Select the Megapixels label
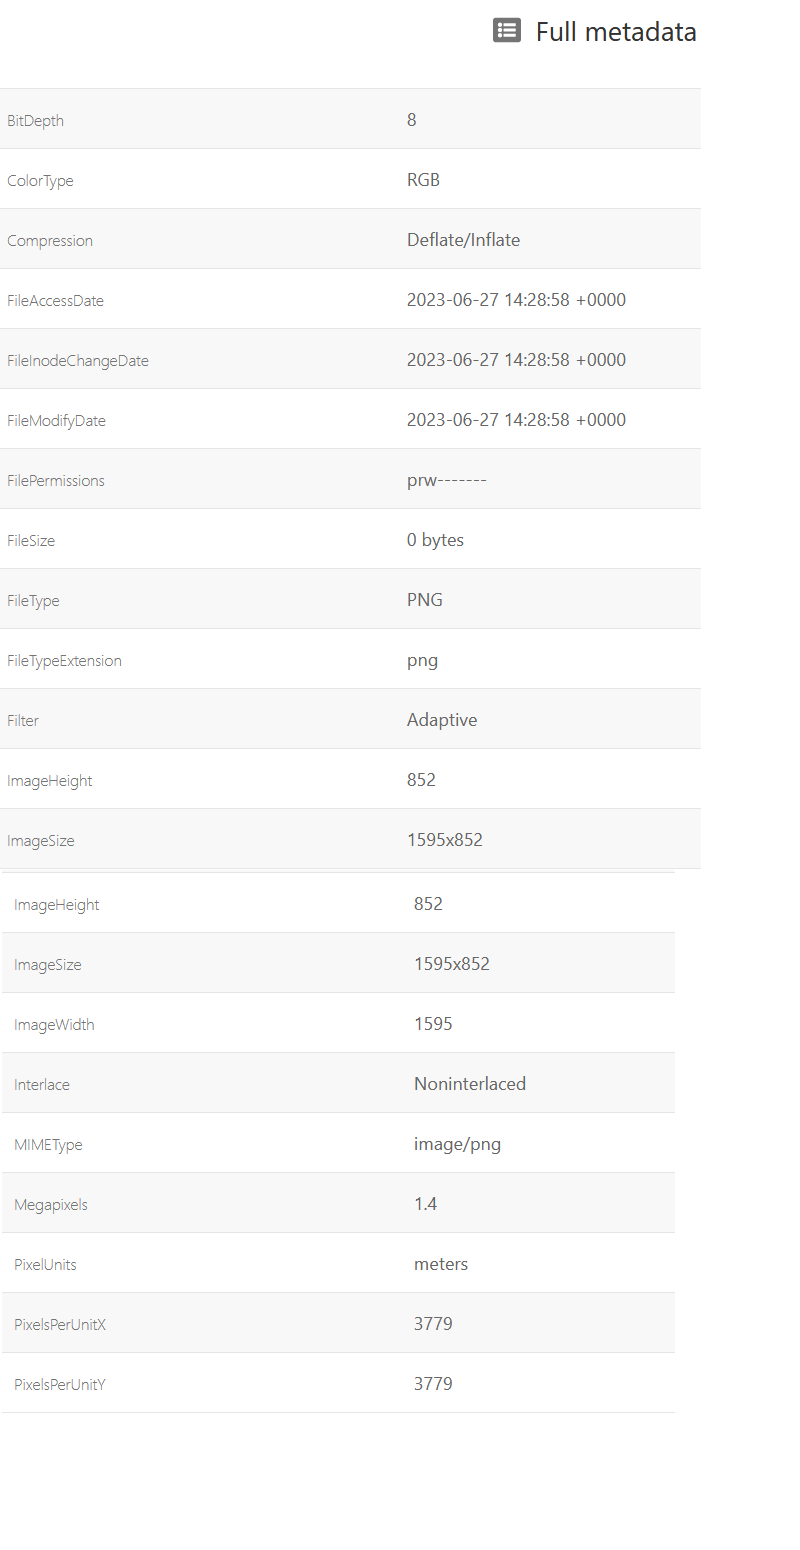 click(x=50, y=1205)
